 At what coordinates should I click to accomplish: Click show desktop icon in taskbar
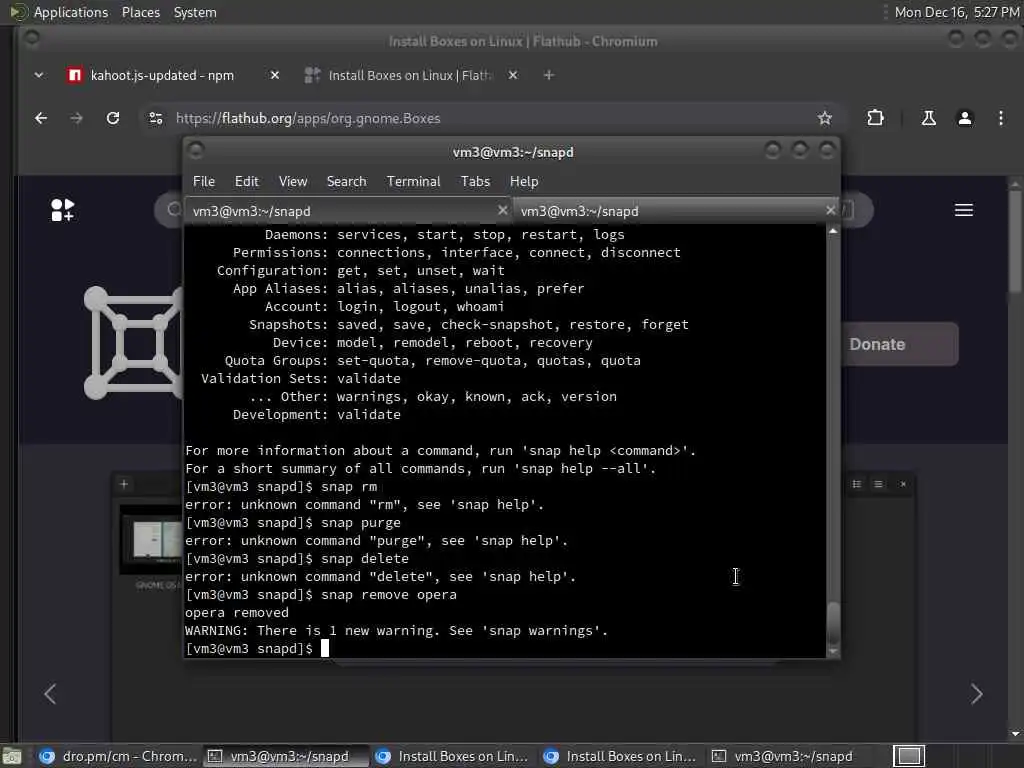pyautogui.click(x=12, y=756)
